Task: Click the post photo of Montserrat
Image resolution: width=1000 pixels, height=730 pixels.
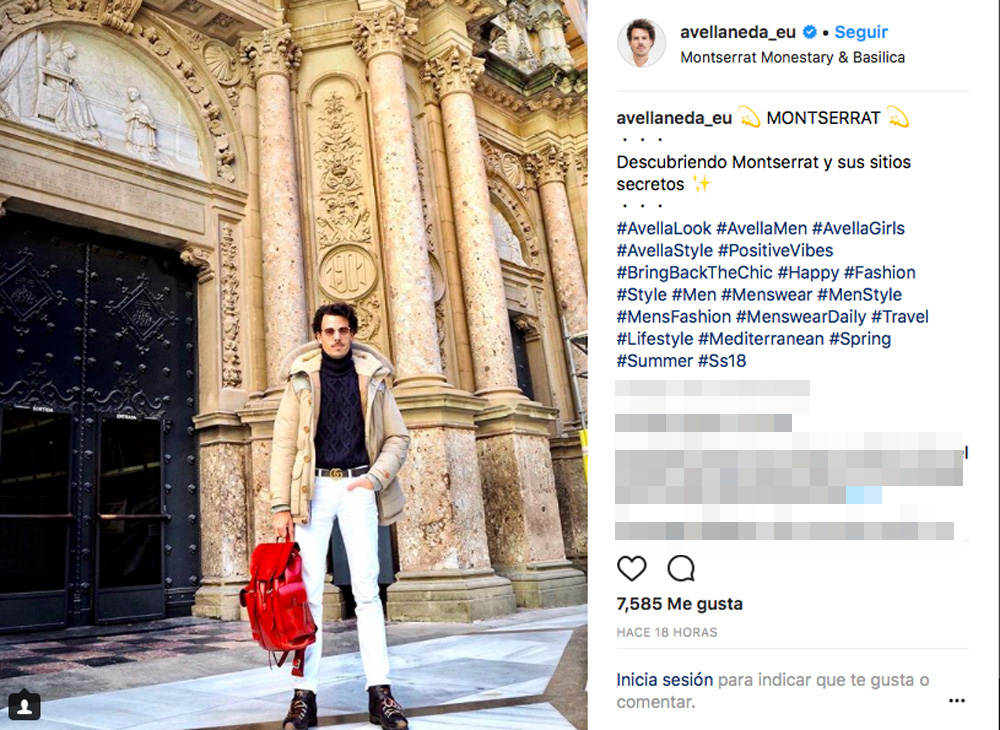Action: 293,365
